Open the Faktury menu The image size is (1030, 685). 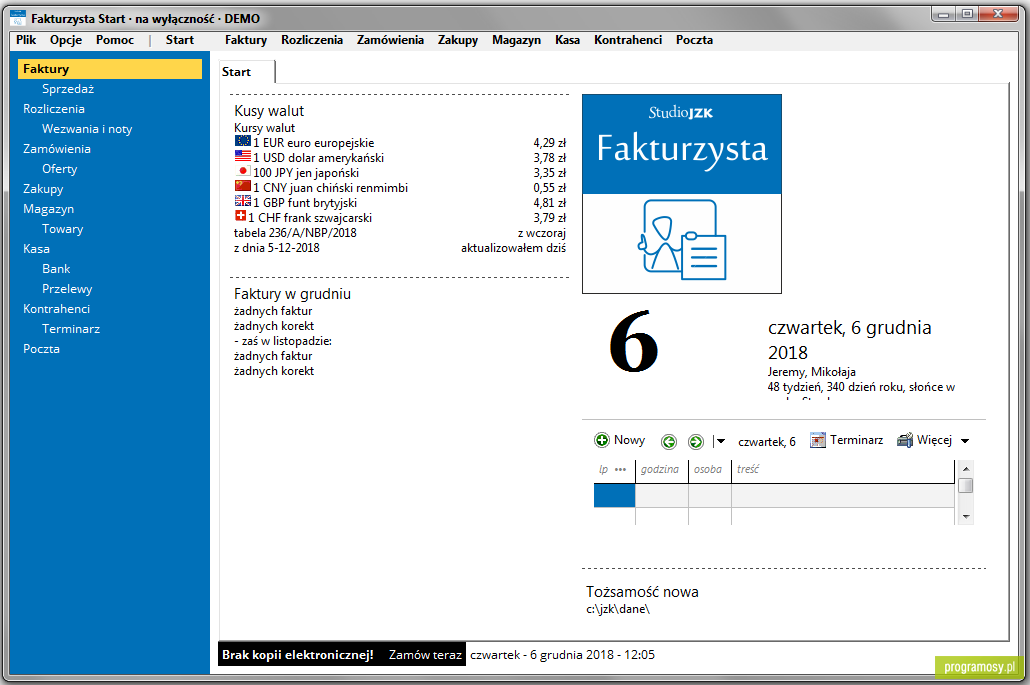(246, 40)
